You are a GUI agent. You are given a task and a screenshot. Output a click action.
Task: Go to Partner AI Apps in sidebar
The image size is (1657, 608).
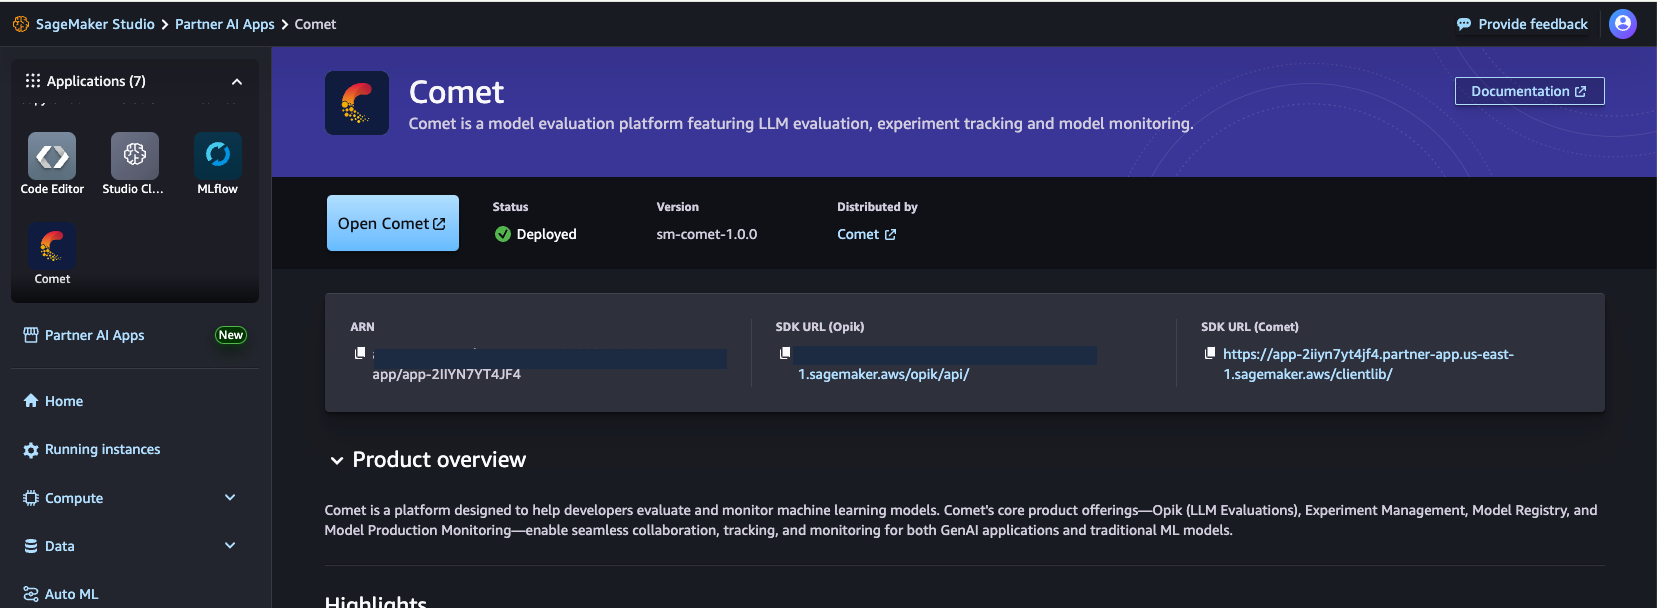[x=95, y=335]
